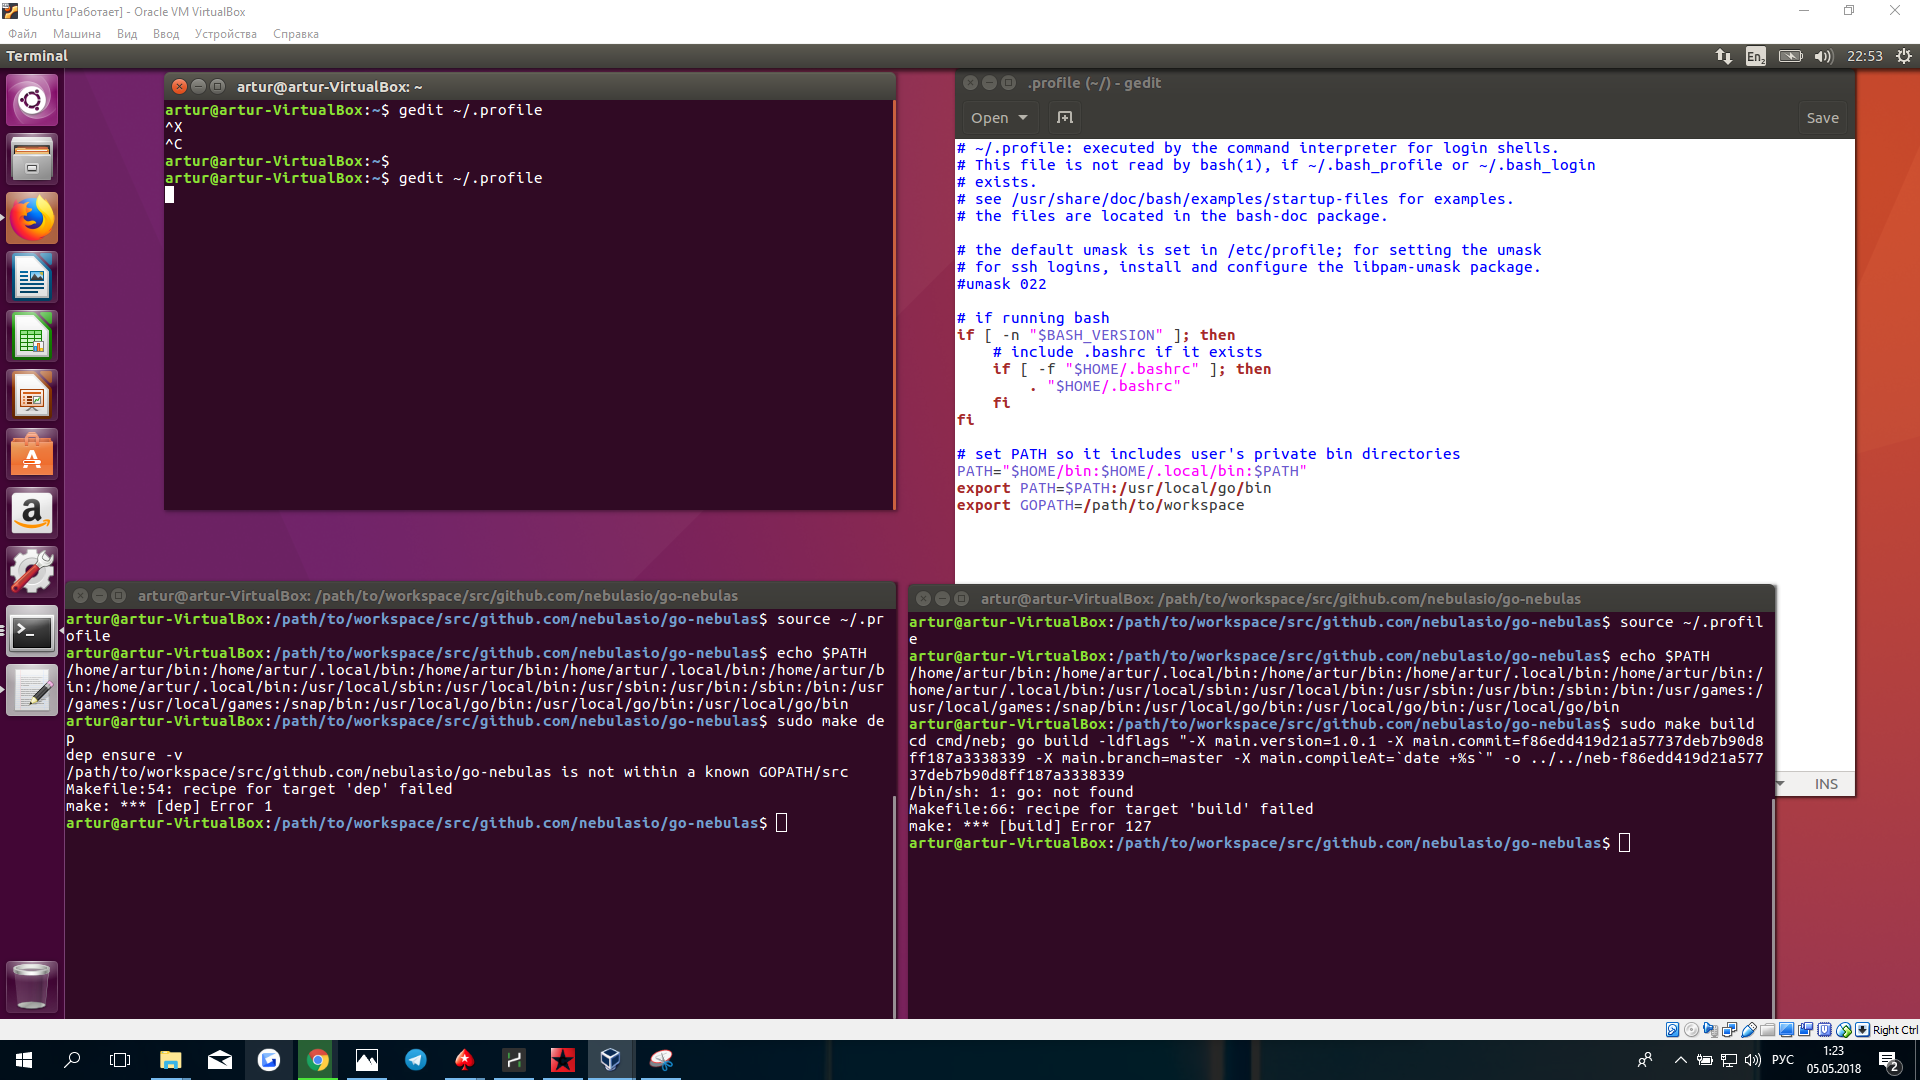
Task: Open LibreOffice Impress from the launcher
Action: [32, 396]
